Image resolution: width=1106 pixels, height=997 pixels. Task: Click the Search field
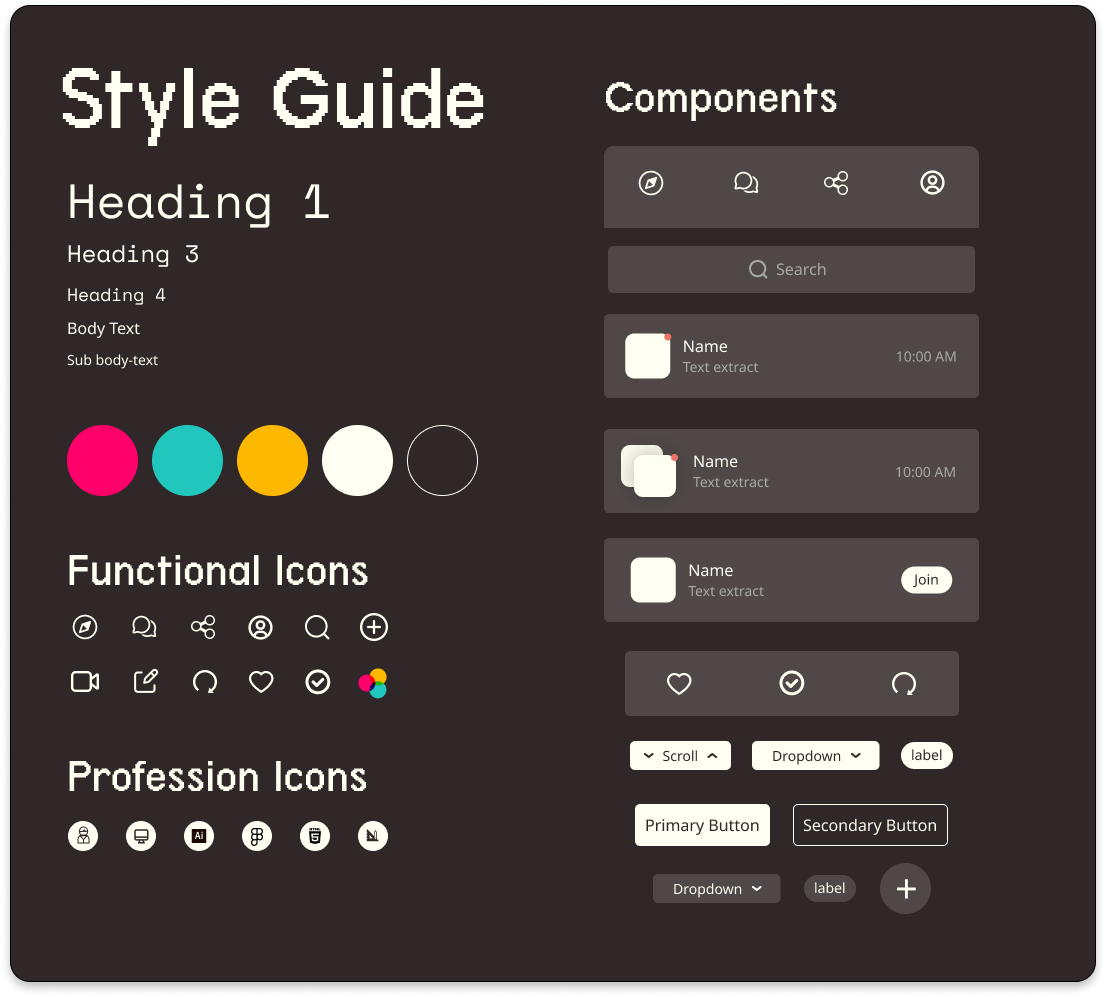point(791,270)
